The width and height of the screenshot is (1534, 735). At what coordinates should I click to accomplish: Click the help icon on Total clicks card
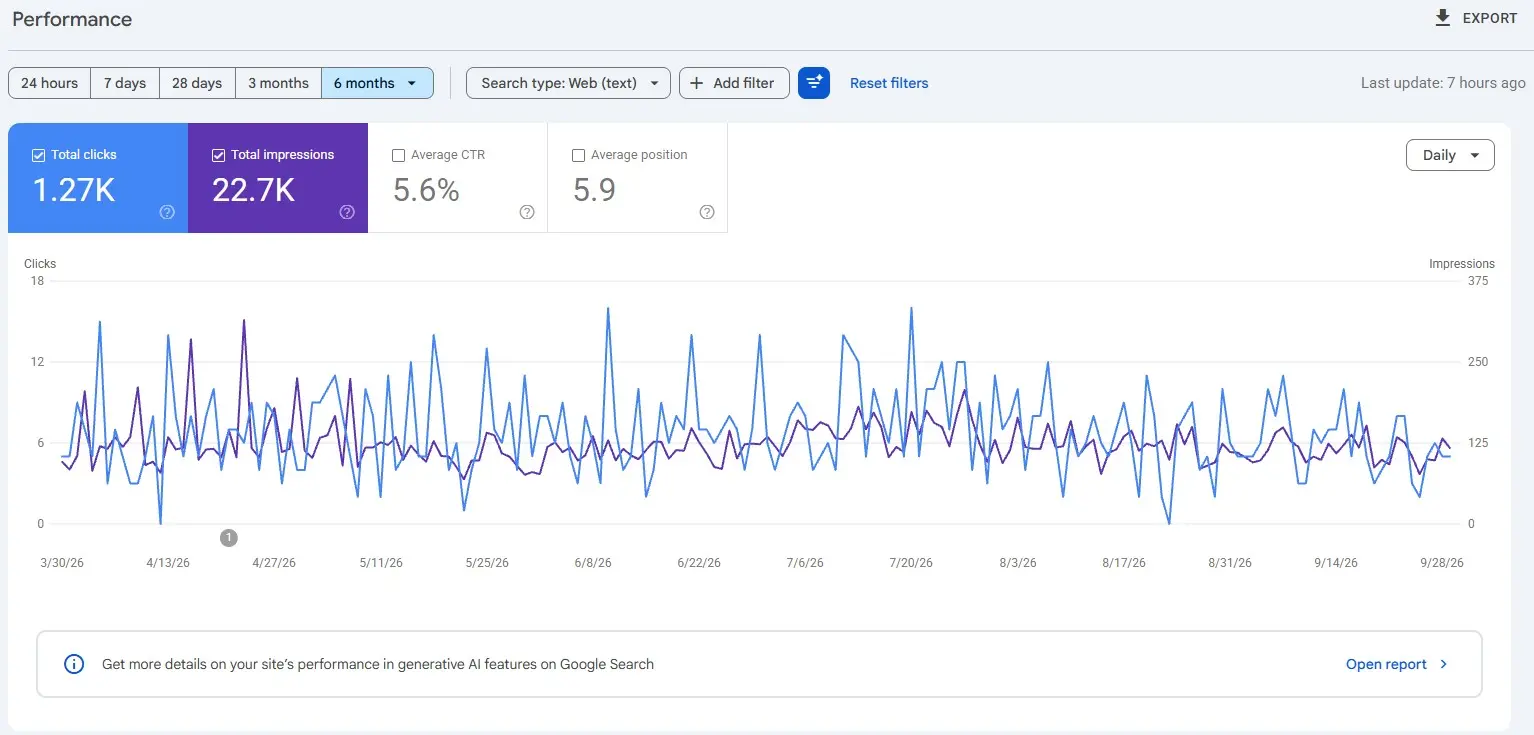[x=167, y=212]
